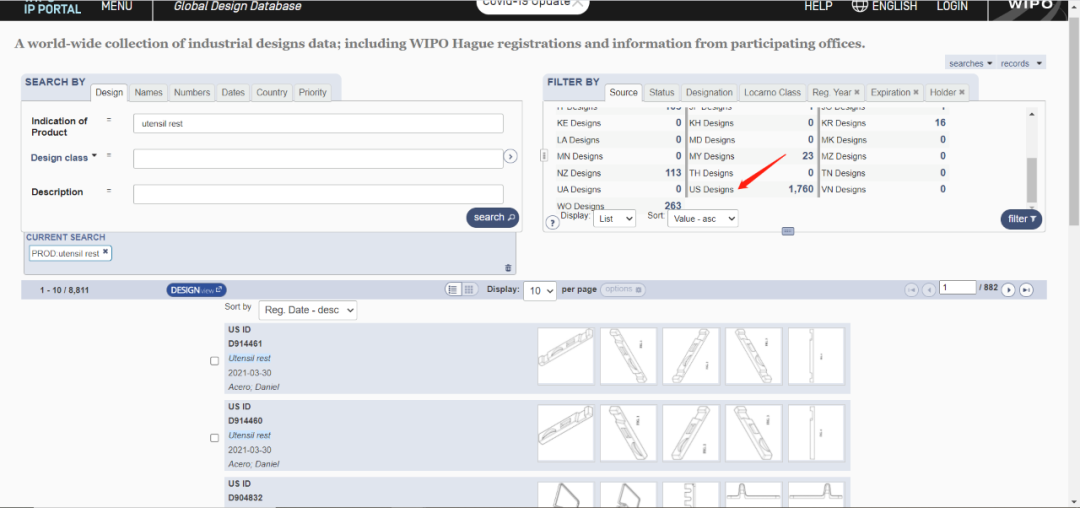Open the Designation filter tab
This screenshot has height=508, width=1080.
[709, 92]
